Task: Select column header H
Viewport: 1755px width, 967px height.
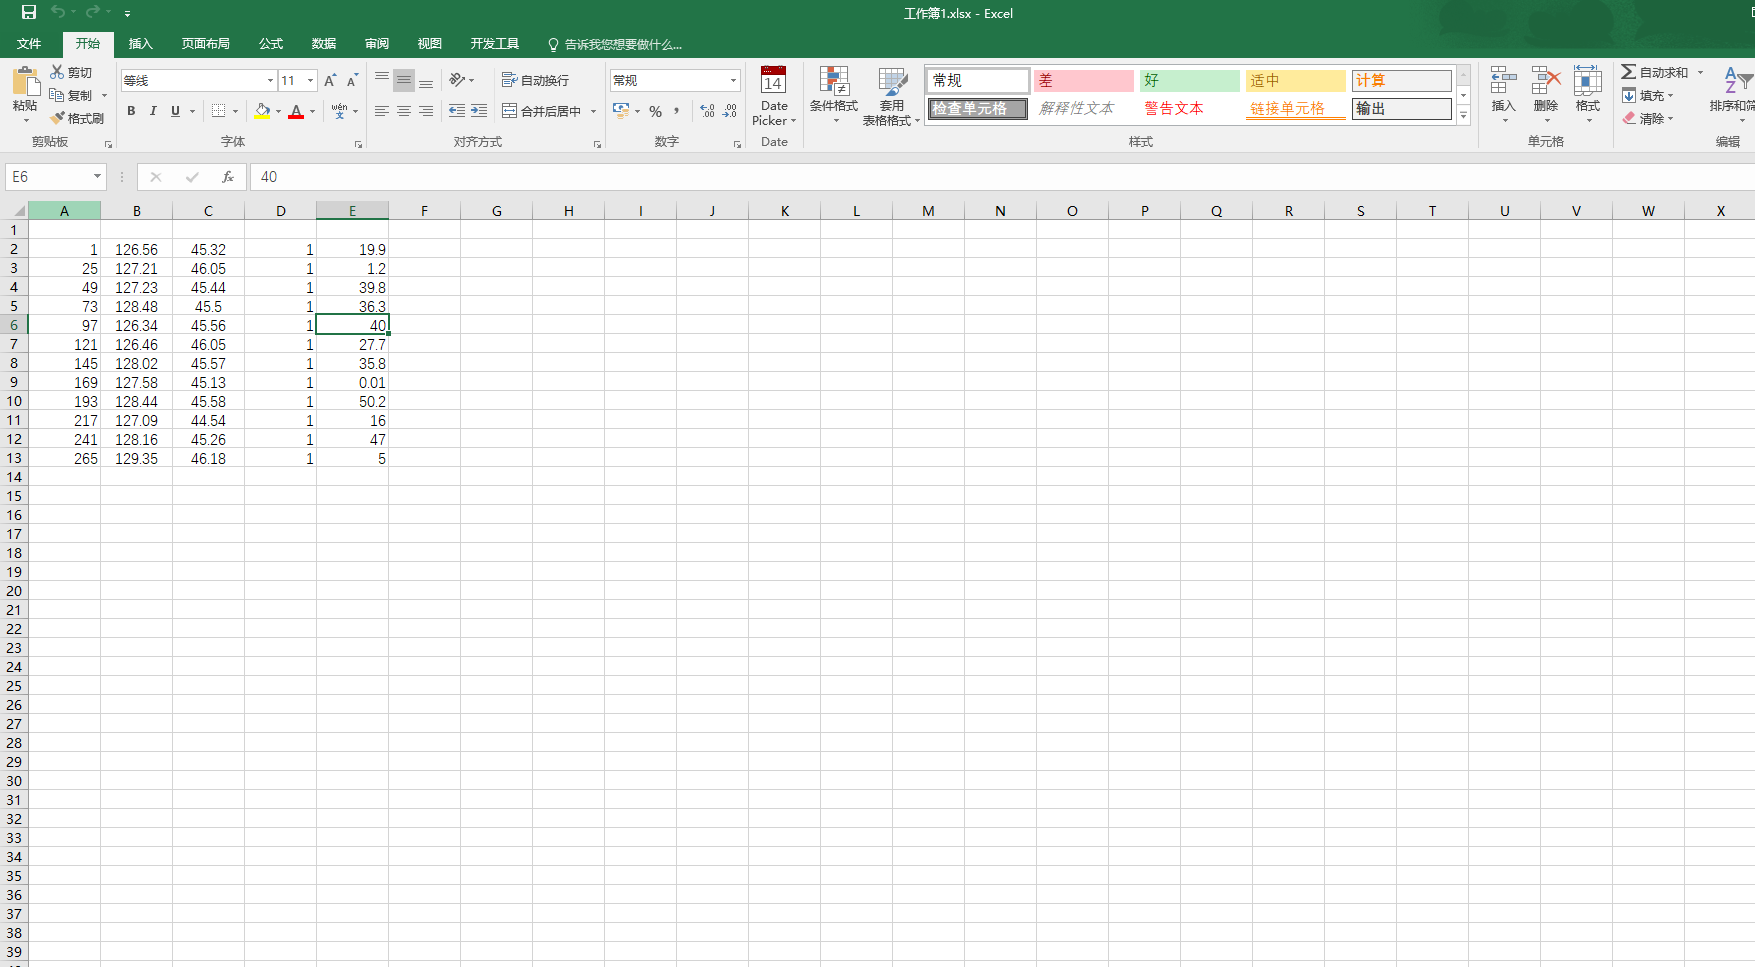Action: point(569,211)
